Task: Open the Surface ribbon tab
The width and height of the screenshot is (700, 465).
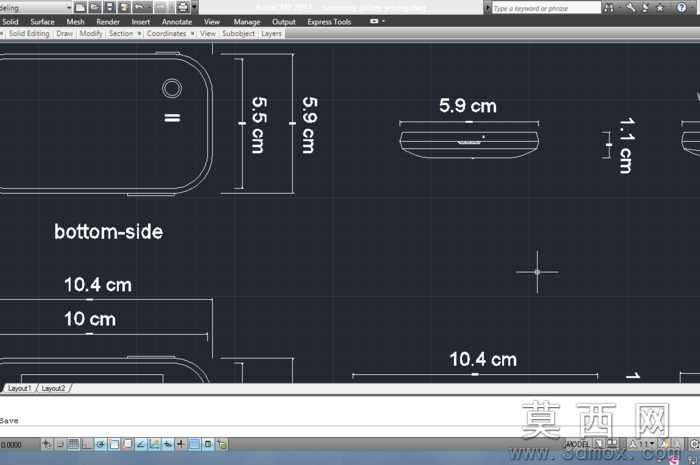Action: click(42, 21)
